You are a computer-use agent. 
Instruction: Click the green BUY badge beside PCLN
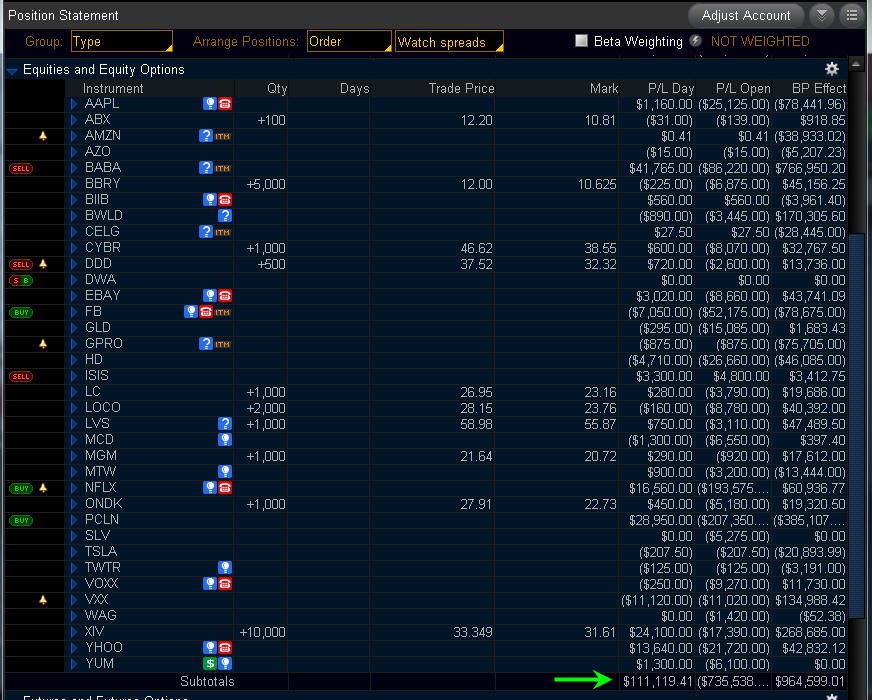pos(21,520)
